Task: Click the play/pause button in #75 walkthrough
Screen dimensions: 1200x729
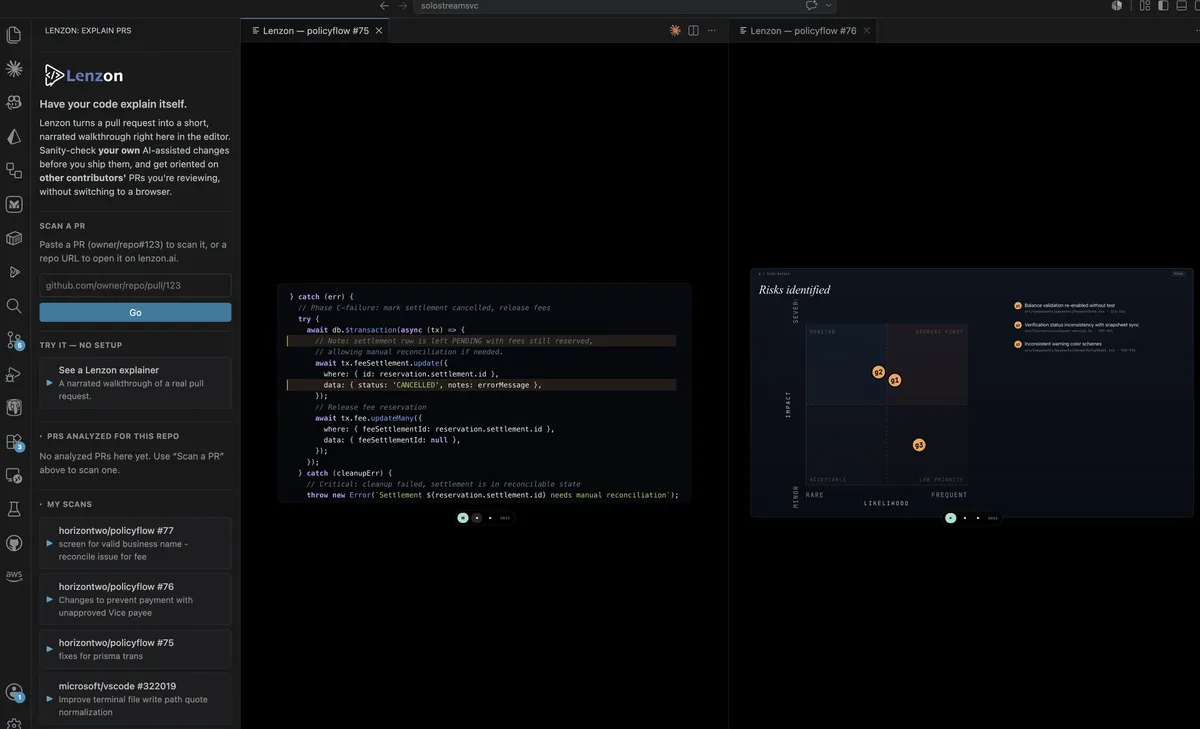Action: click(x=463, y=518)
